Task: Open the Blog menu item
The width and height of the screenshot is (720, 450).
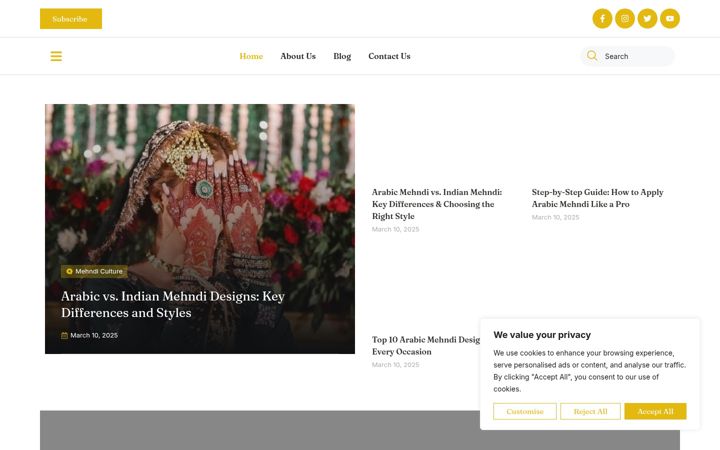Action: tap(342, 56)
